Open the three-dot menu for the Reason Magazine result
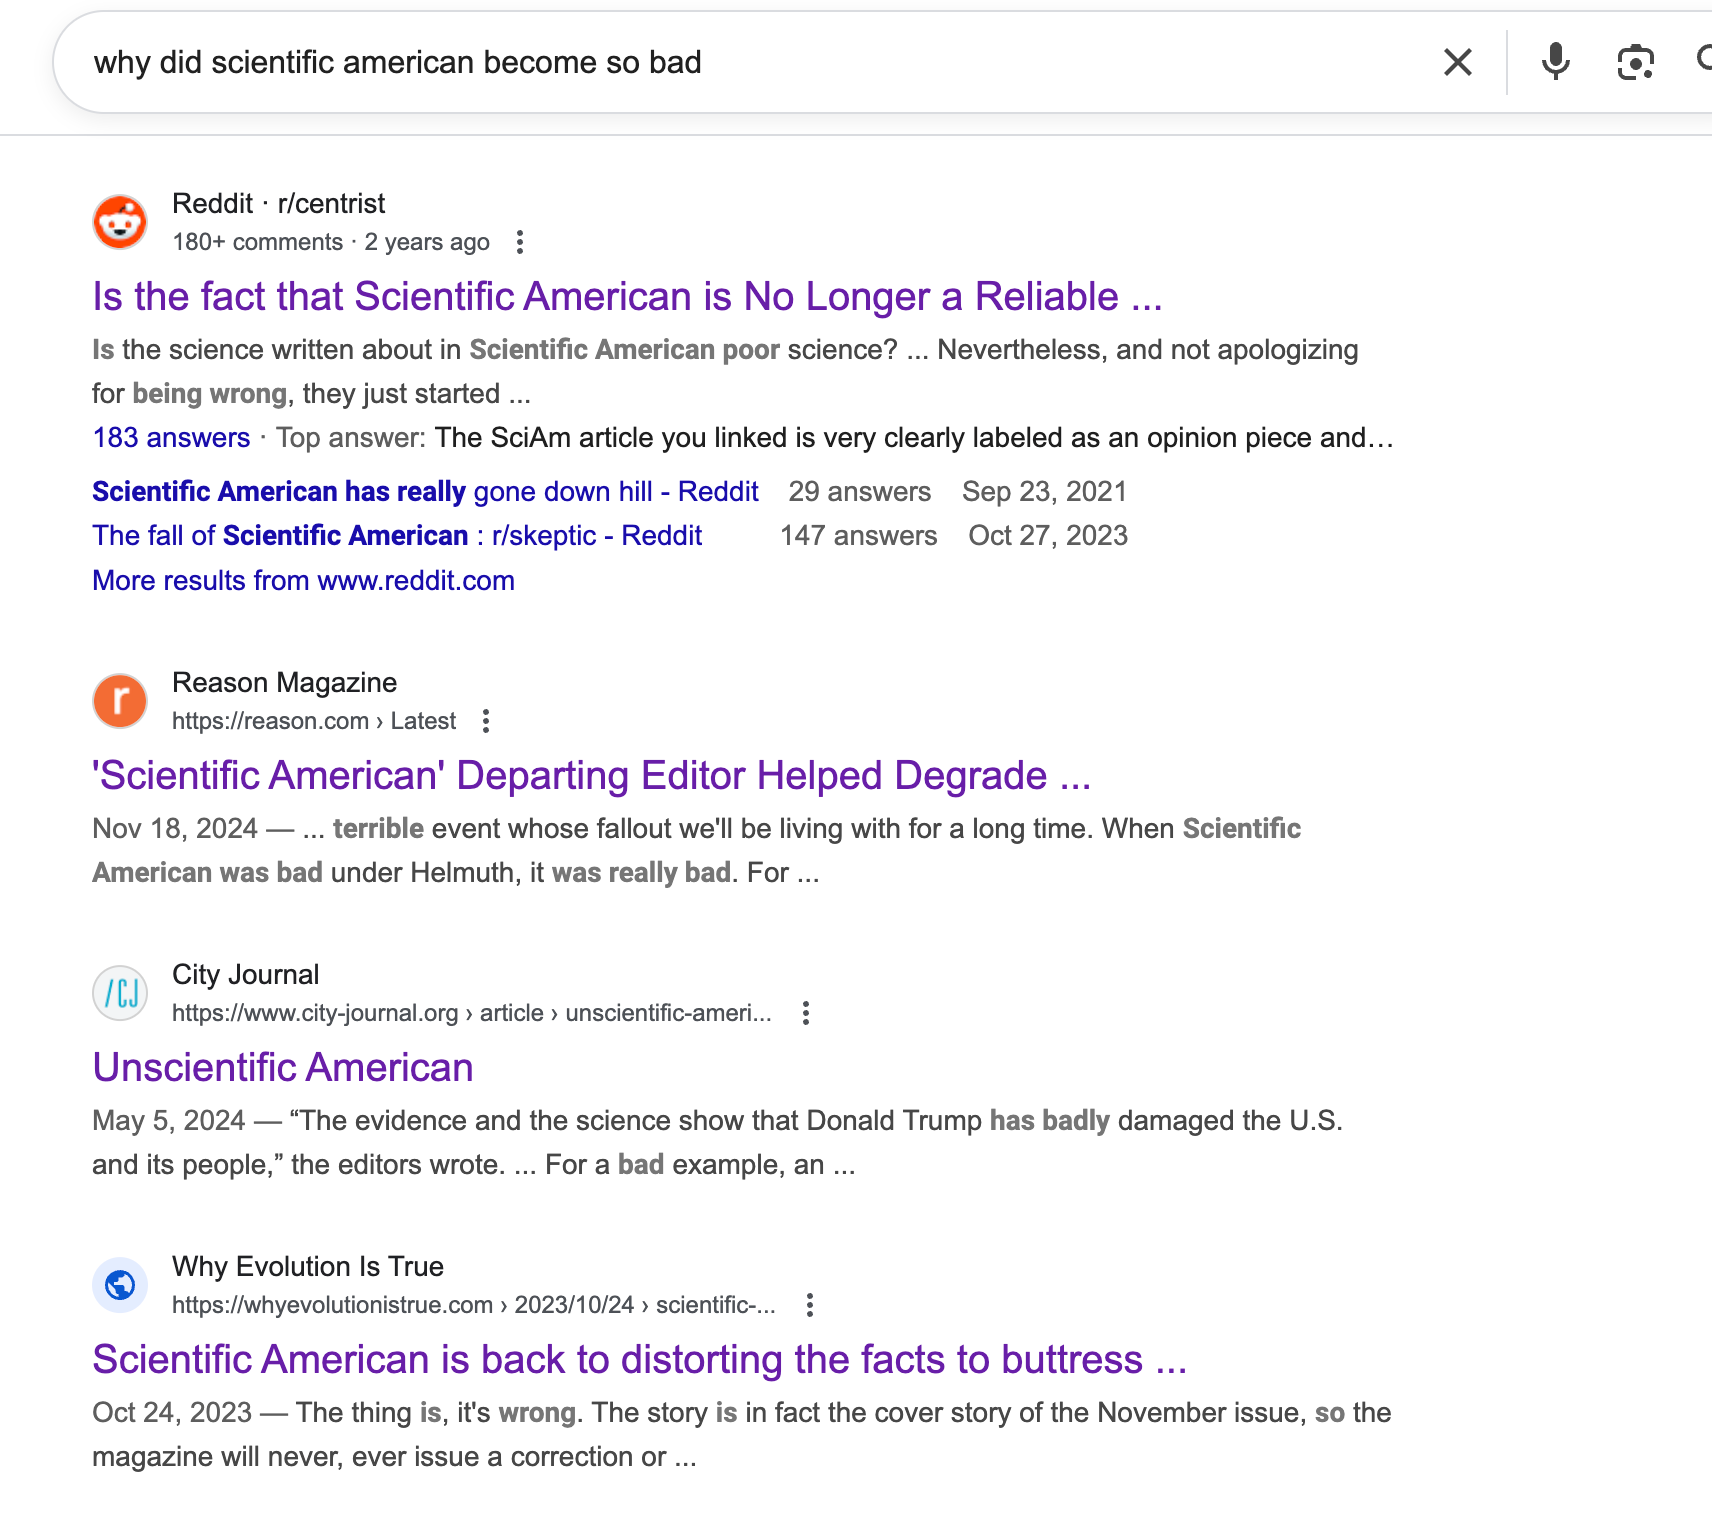1712x1514 pixels. (486, 721)
